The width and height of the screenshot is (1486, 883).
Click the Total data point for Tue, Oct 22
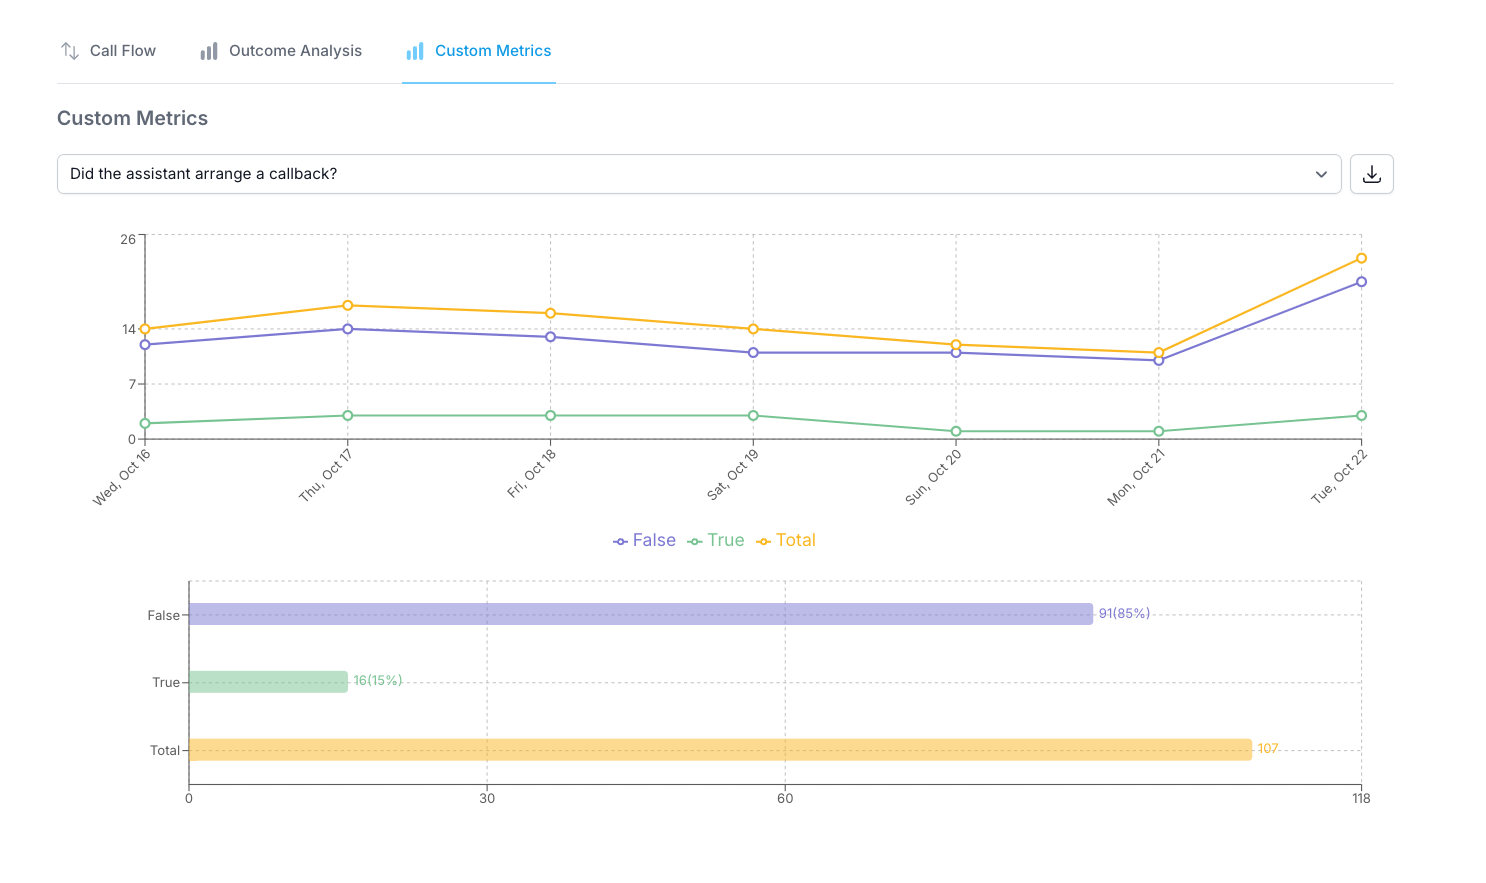pos(1361,258)
